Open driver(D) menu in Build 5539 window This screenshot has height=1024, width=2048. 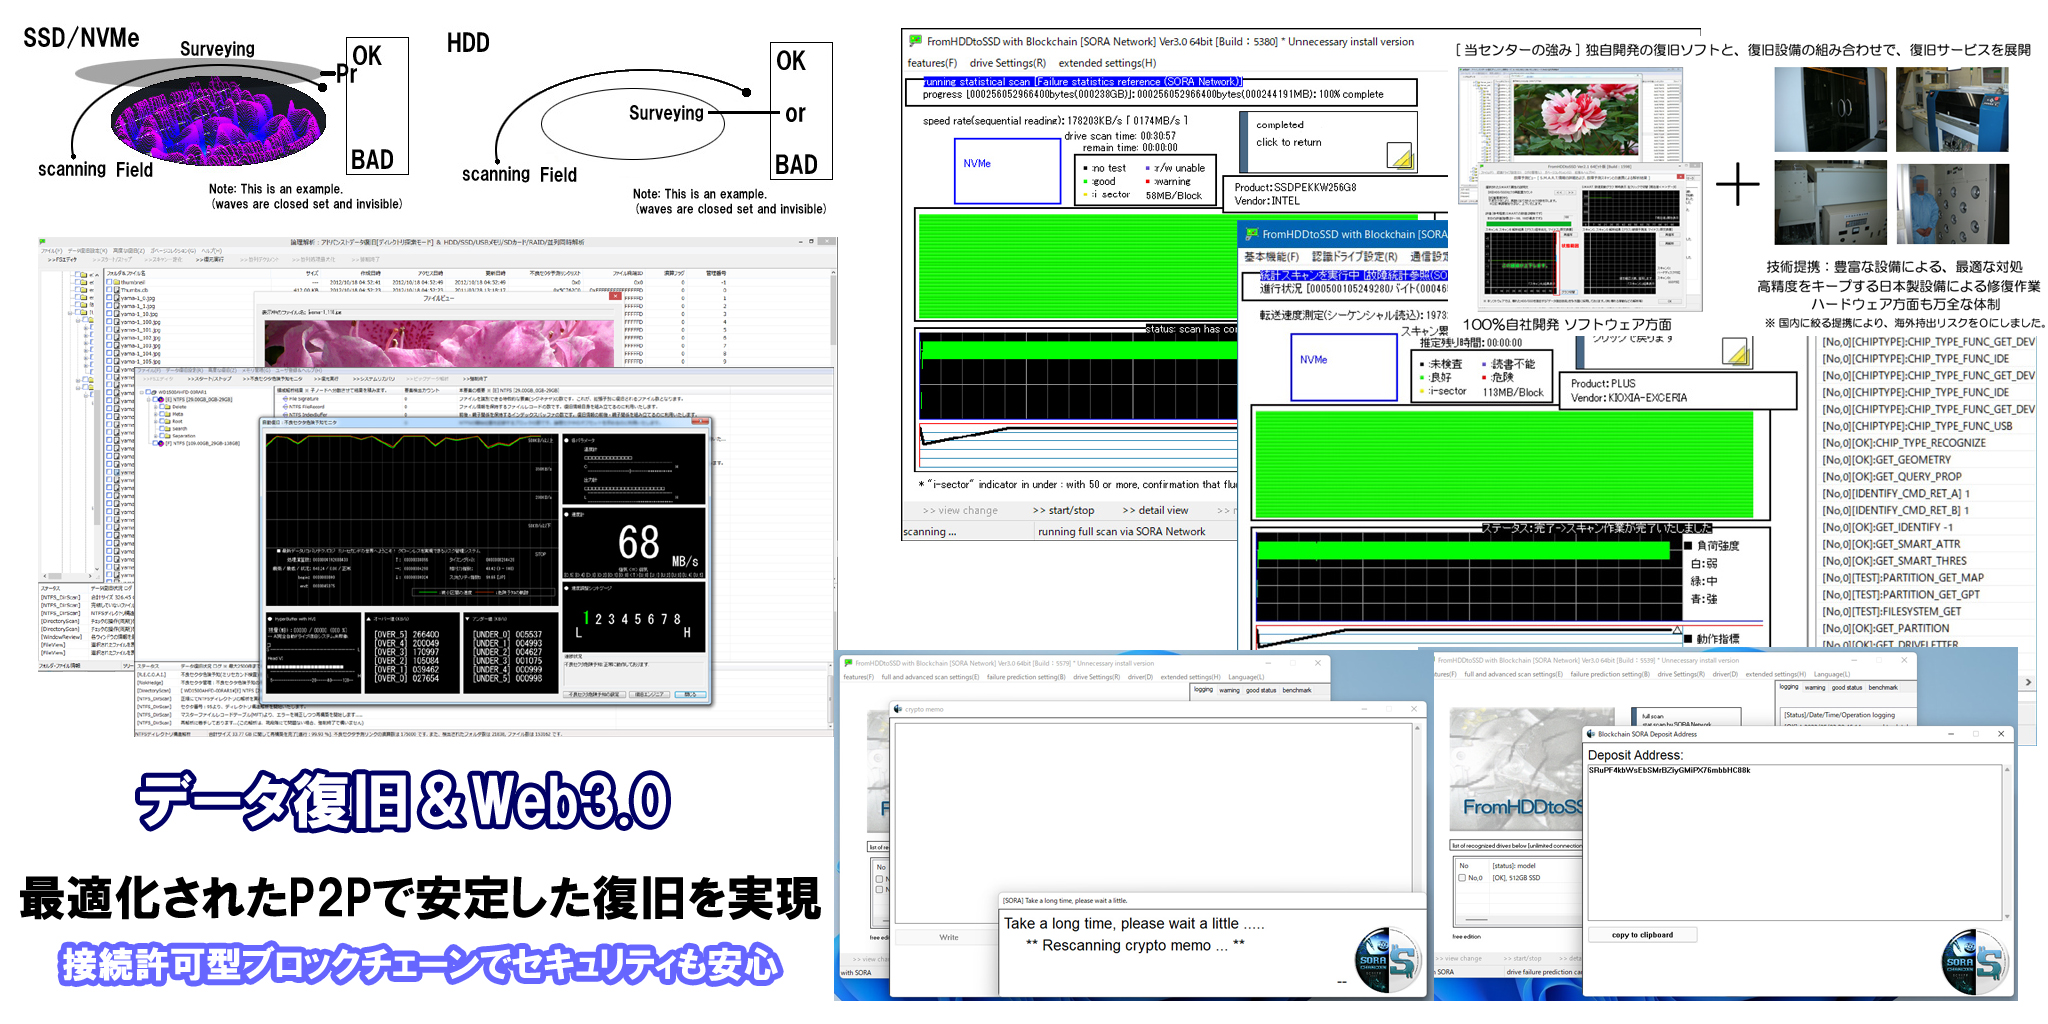point(1725,674)
